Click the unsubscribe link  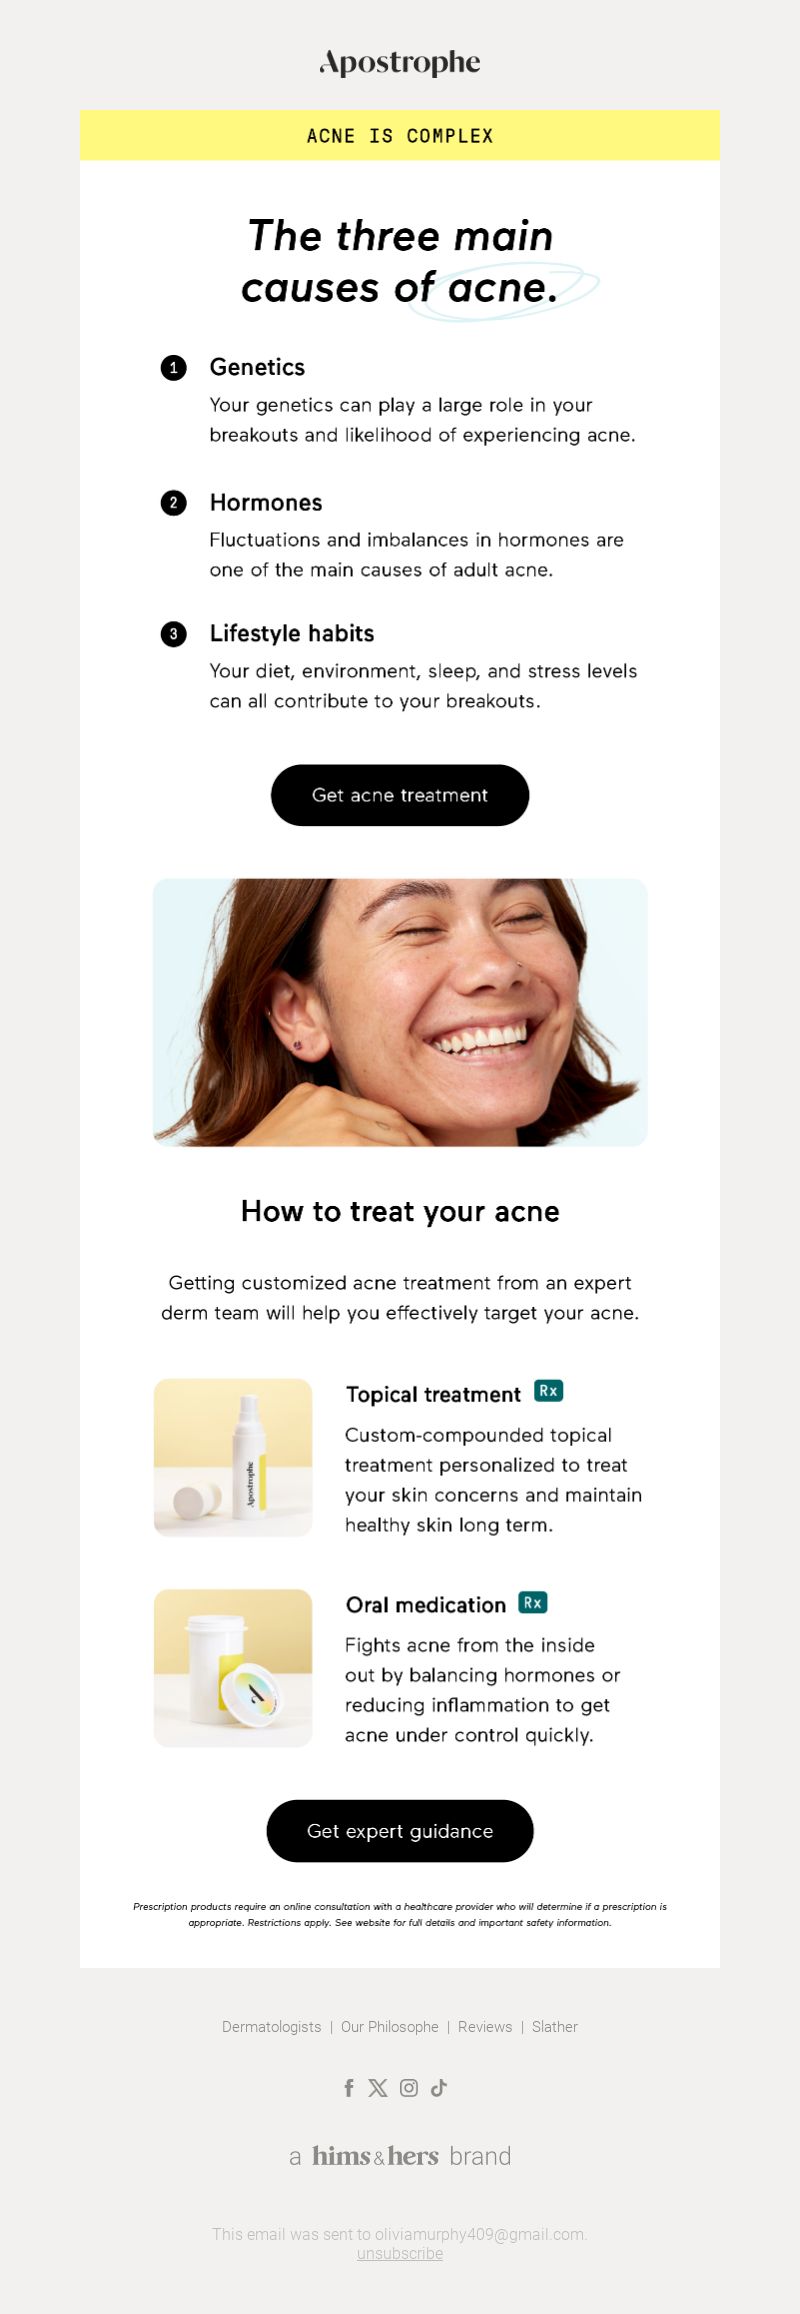[x=400, y=2253]
